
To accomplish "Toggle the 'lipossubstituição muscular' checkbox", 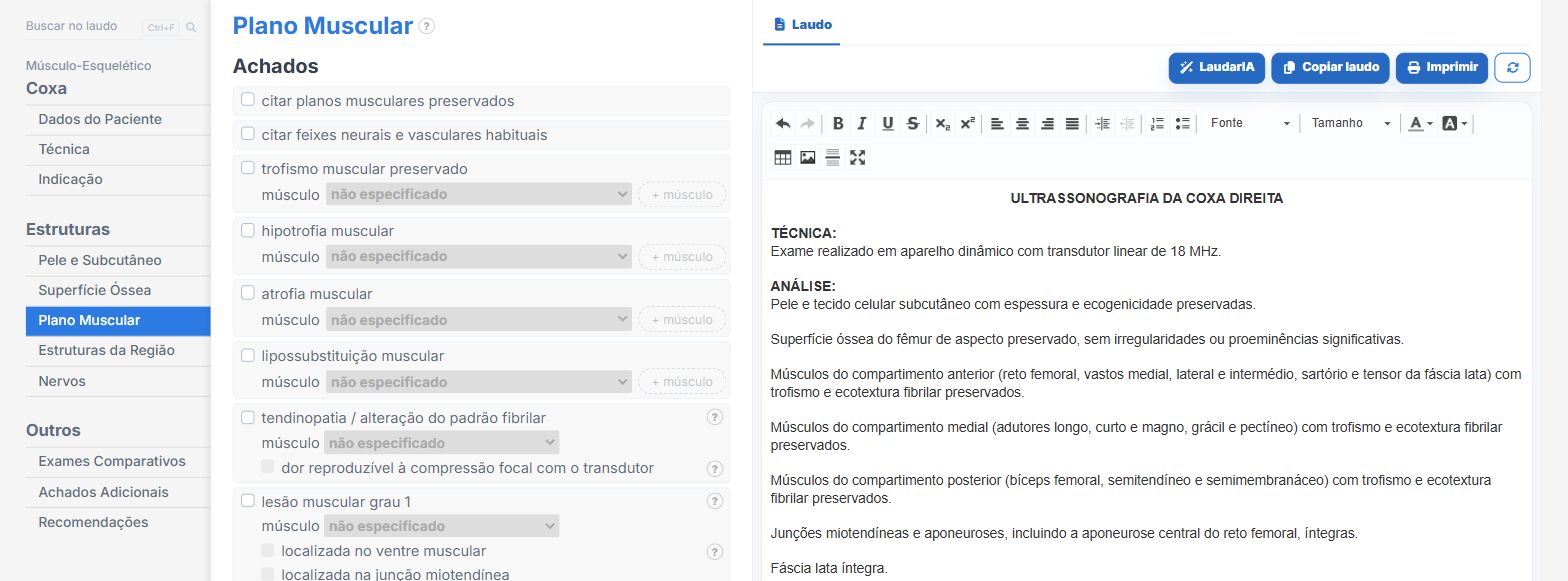I will 248,355.
